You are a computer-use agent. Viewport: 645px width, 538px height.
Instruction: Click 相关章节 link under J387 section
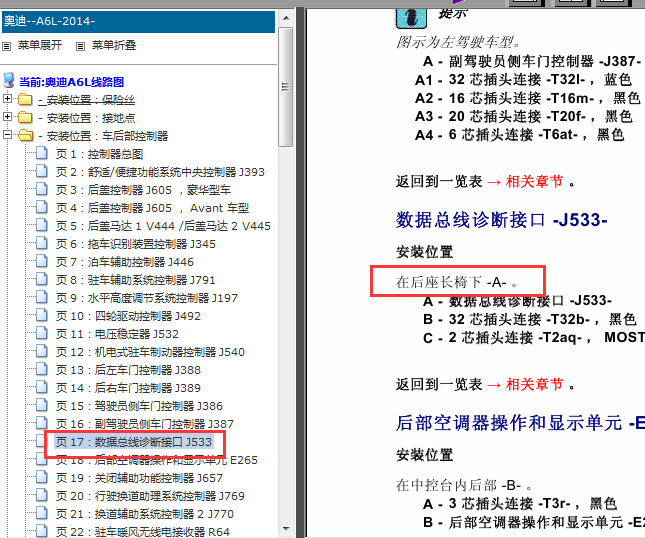pyautogui.click(x=534, y=181)
